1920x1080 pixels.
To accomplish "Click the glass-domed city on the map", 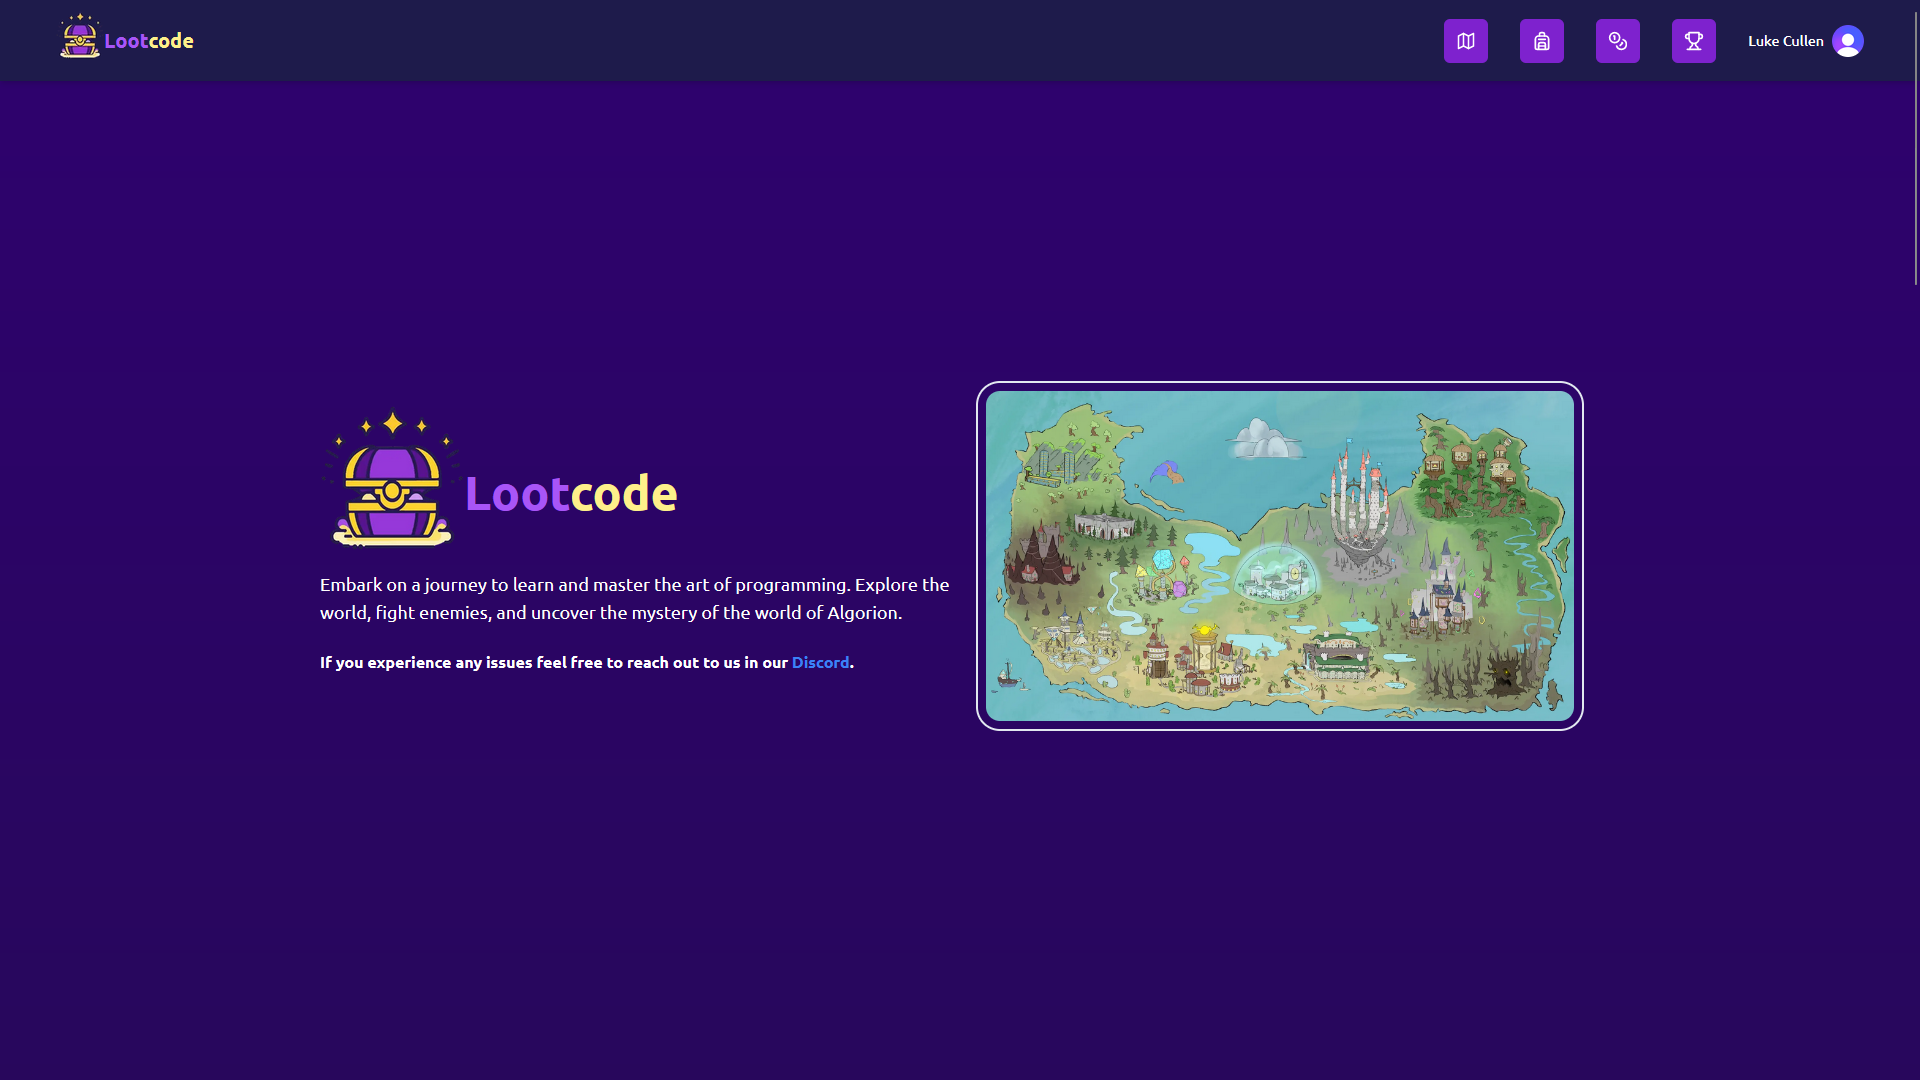I will (x=1274, y=574).
